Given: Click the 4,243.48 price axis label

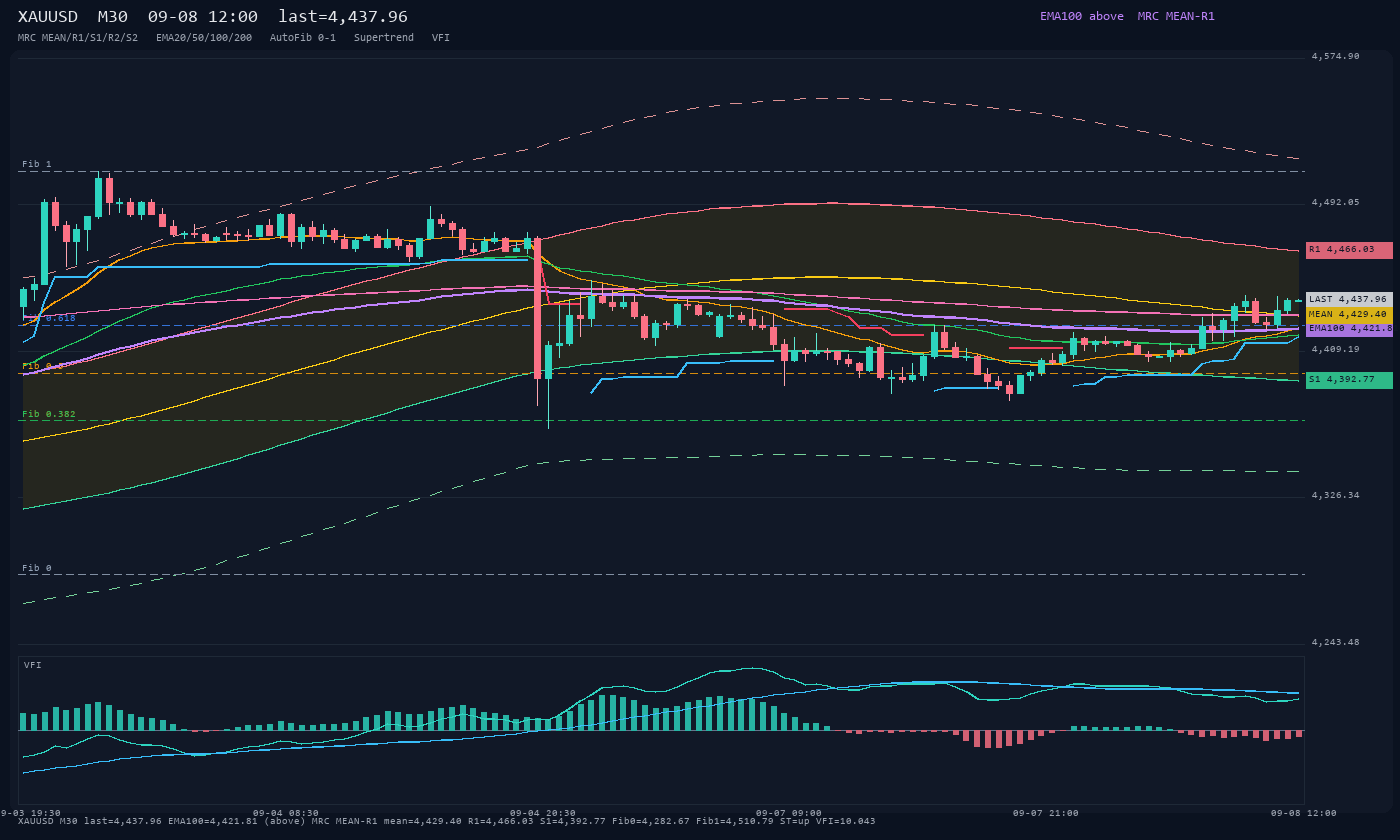Looking at the screenshot, I should [x=1335, y=642].
